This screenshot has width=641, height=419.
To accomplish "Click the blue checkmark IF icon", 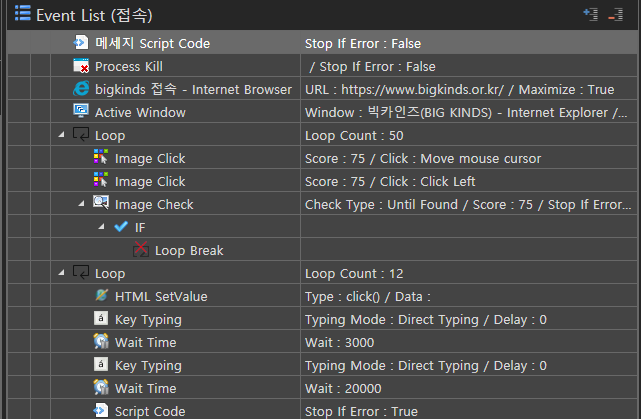I will pyautogui.click(x=121, y=226).
